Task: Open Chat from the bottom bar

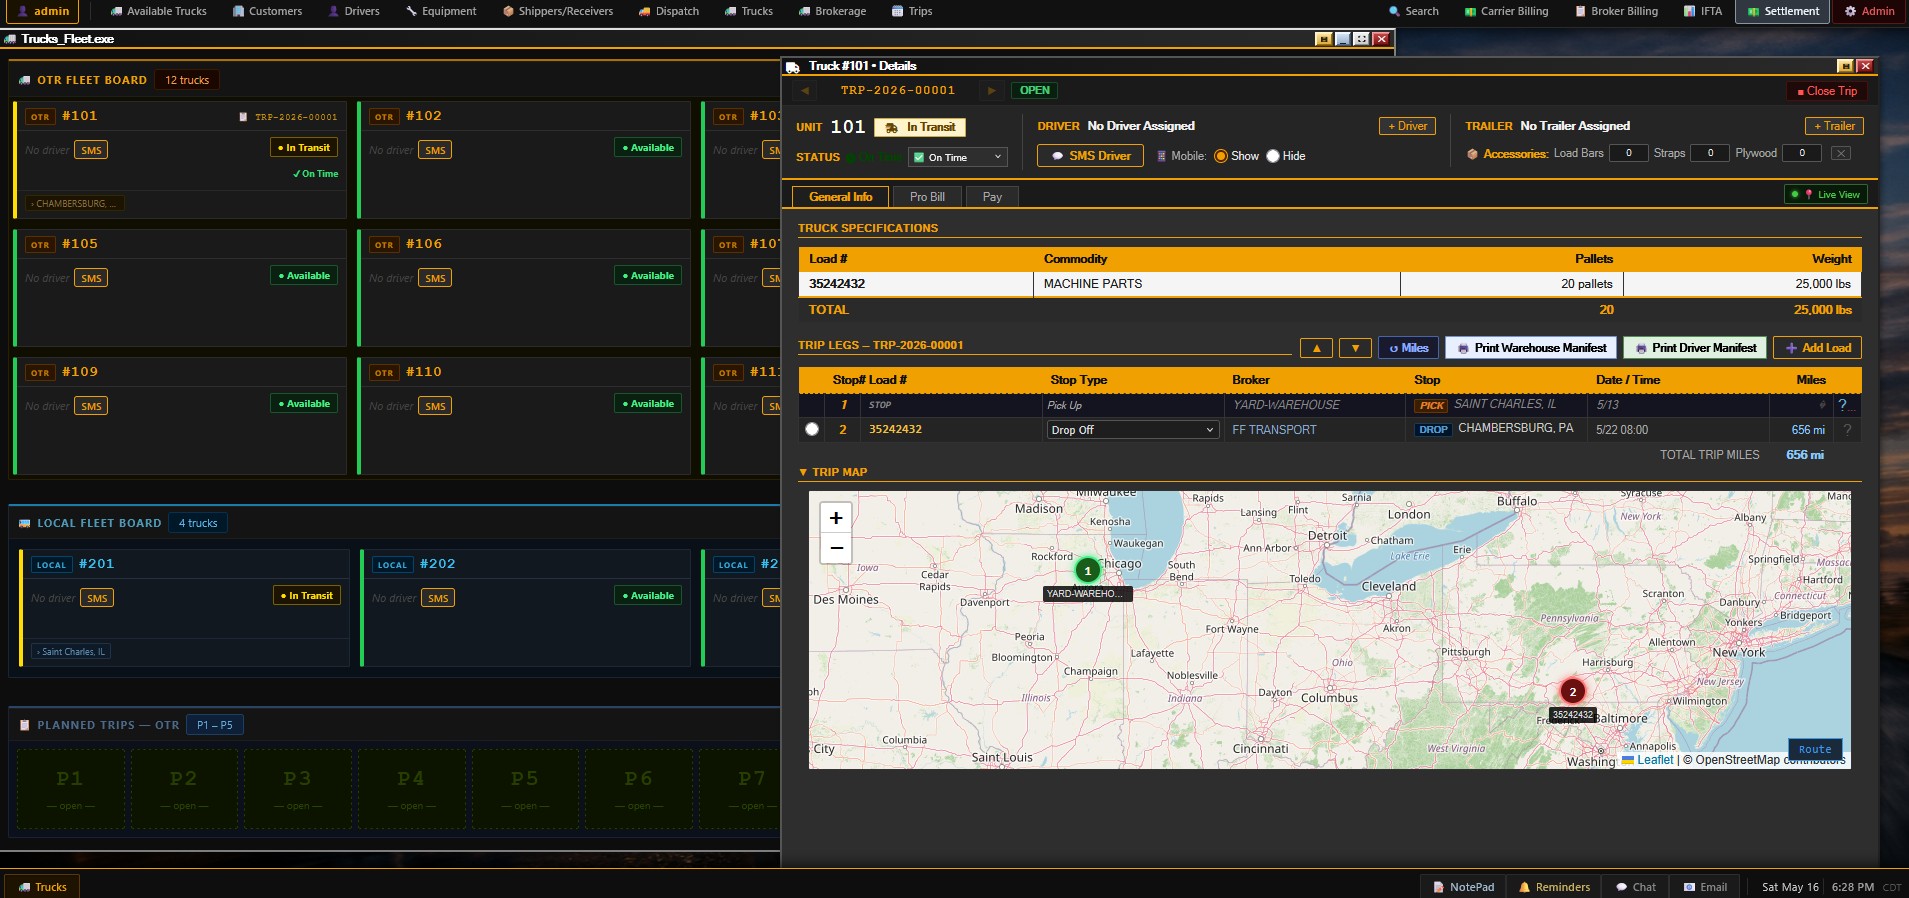Action: [1635, 887]
